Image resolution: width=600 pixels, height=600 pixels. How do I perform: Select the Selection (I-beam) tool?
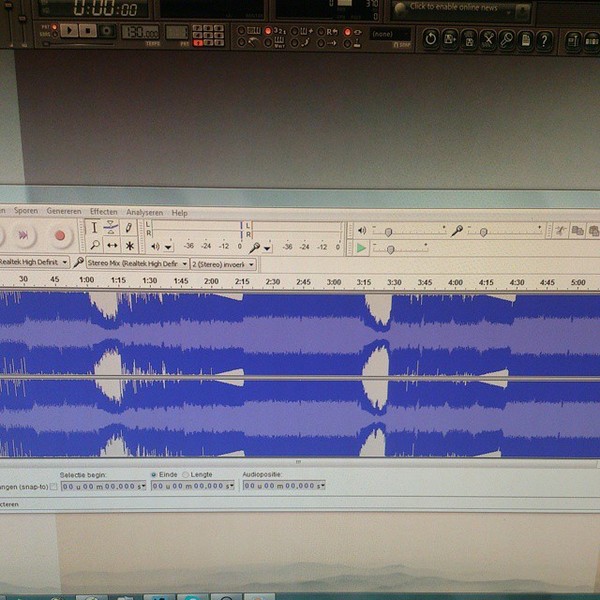[x=94, y=228]
